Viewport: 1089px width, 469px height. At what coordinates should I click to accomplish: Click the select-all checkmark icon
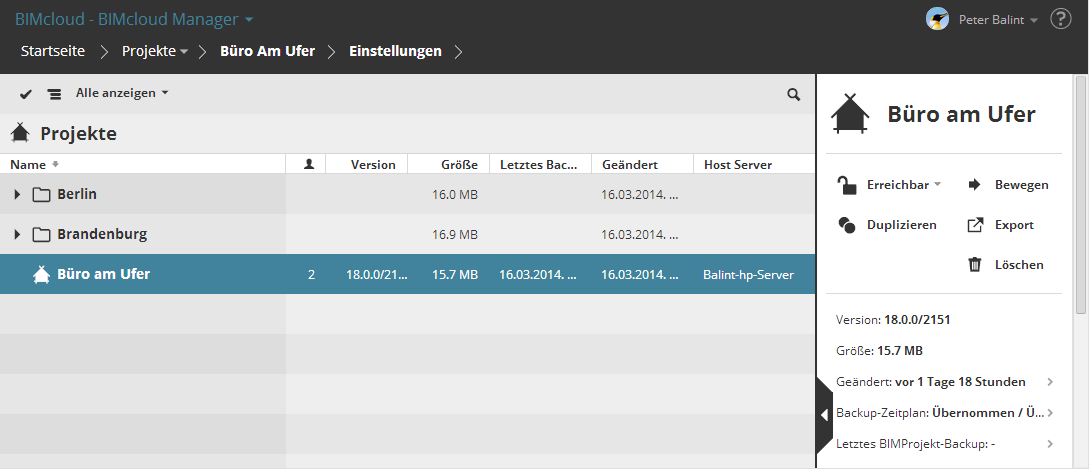pyautogui.click(x=26, y=94)
